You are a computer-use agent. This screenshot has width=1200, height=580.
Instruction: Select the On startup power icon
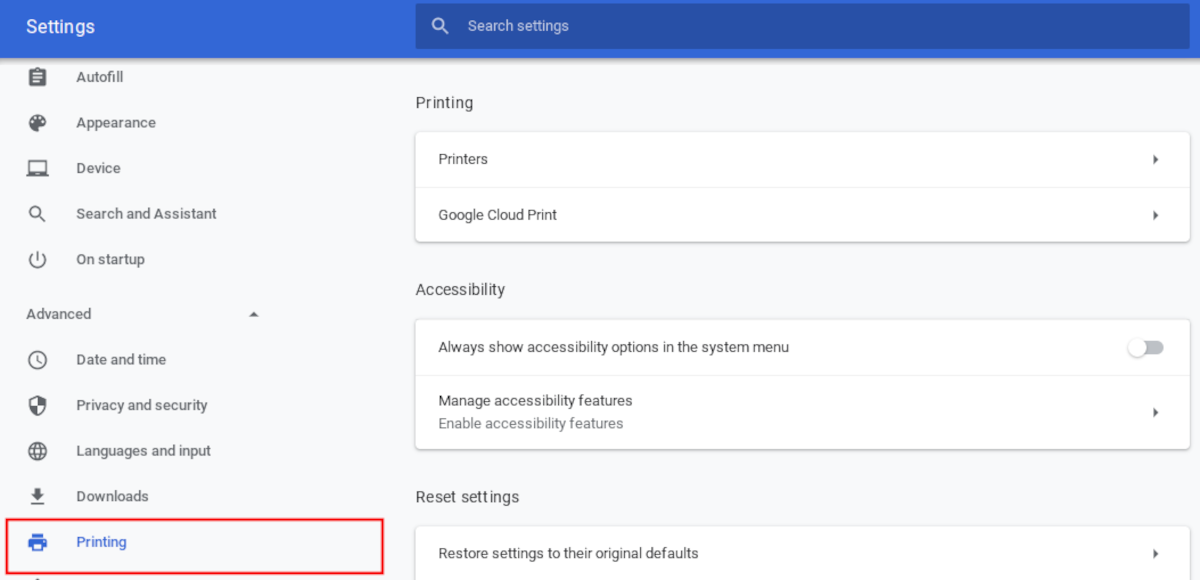[37, 259]
